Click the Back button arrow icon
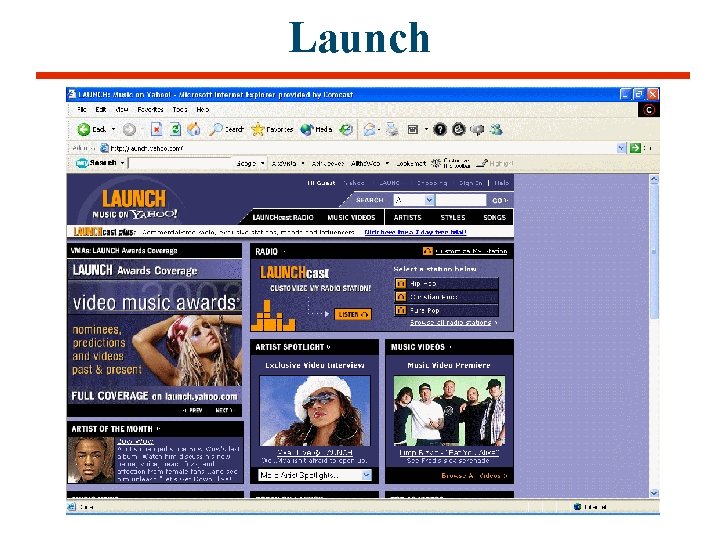 (x=84, y=129)
